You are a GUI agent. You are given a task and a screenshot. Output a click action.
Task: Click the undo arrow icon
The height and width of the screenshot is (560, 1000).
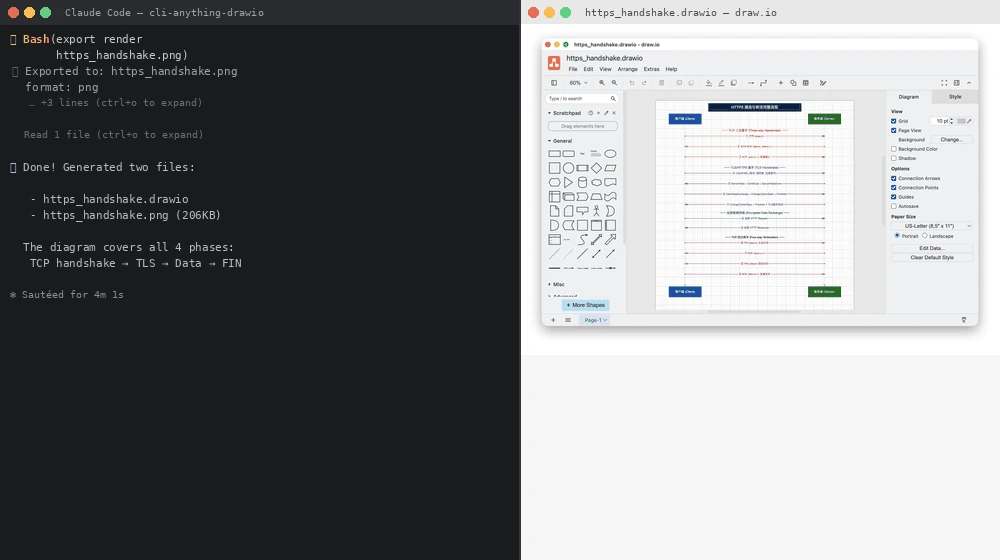(631, 83)
